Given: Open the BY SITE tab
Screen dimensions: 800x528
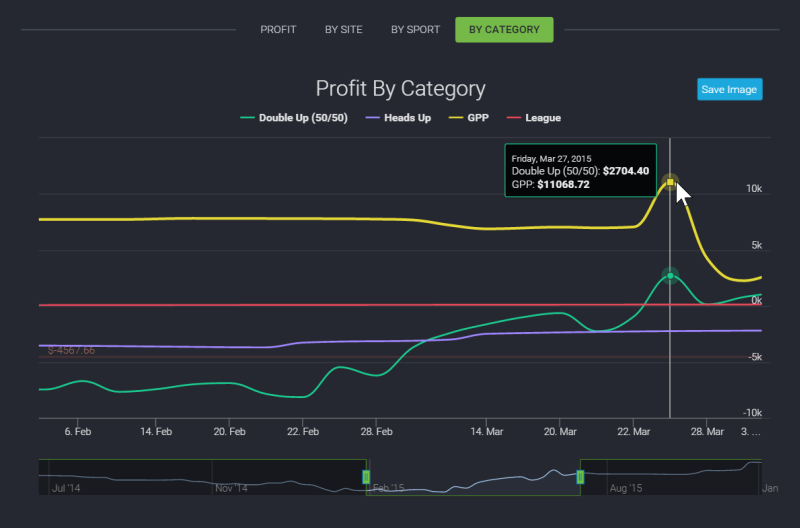Looking at the screenshot, I should [343, 30].
